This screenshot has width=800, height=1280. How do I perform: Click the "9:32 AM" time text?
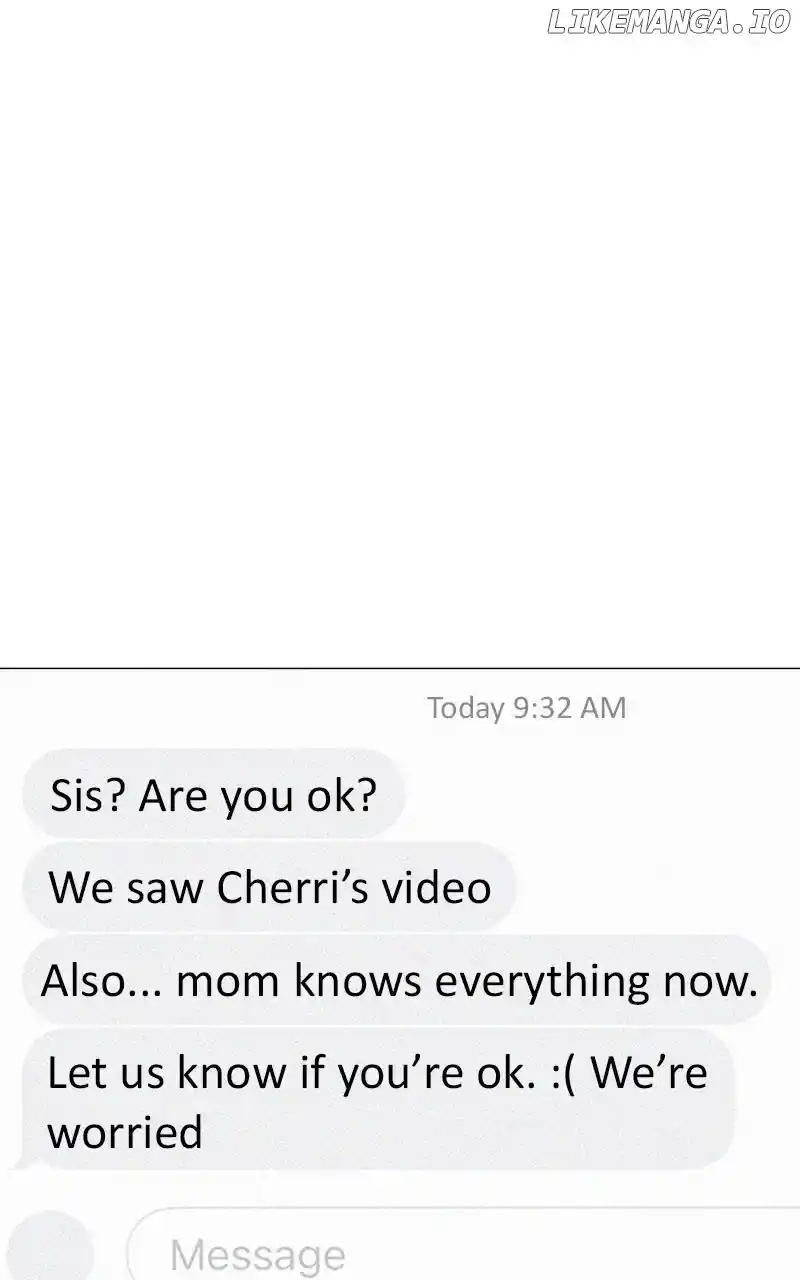(x=569, y=708)
